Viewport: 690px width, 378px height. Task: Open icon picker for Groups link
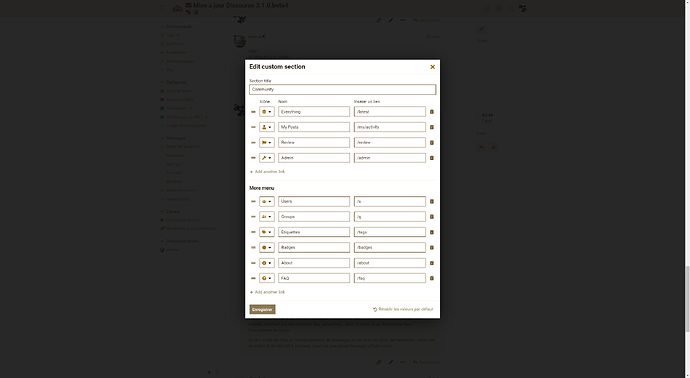click(267, 217)
